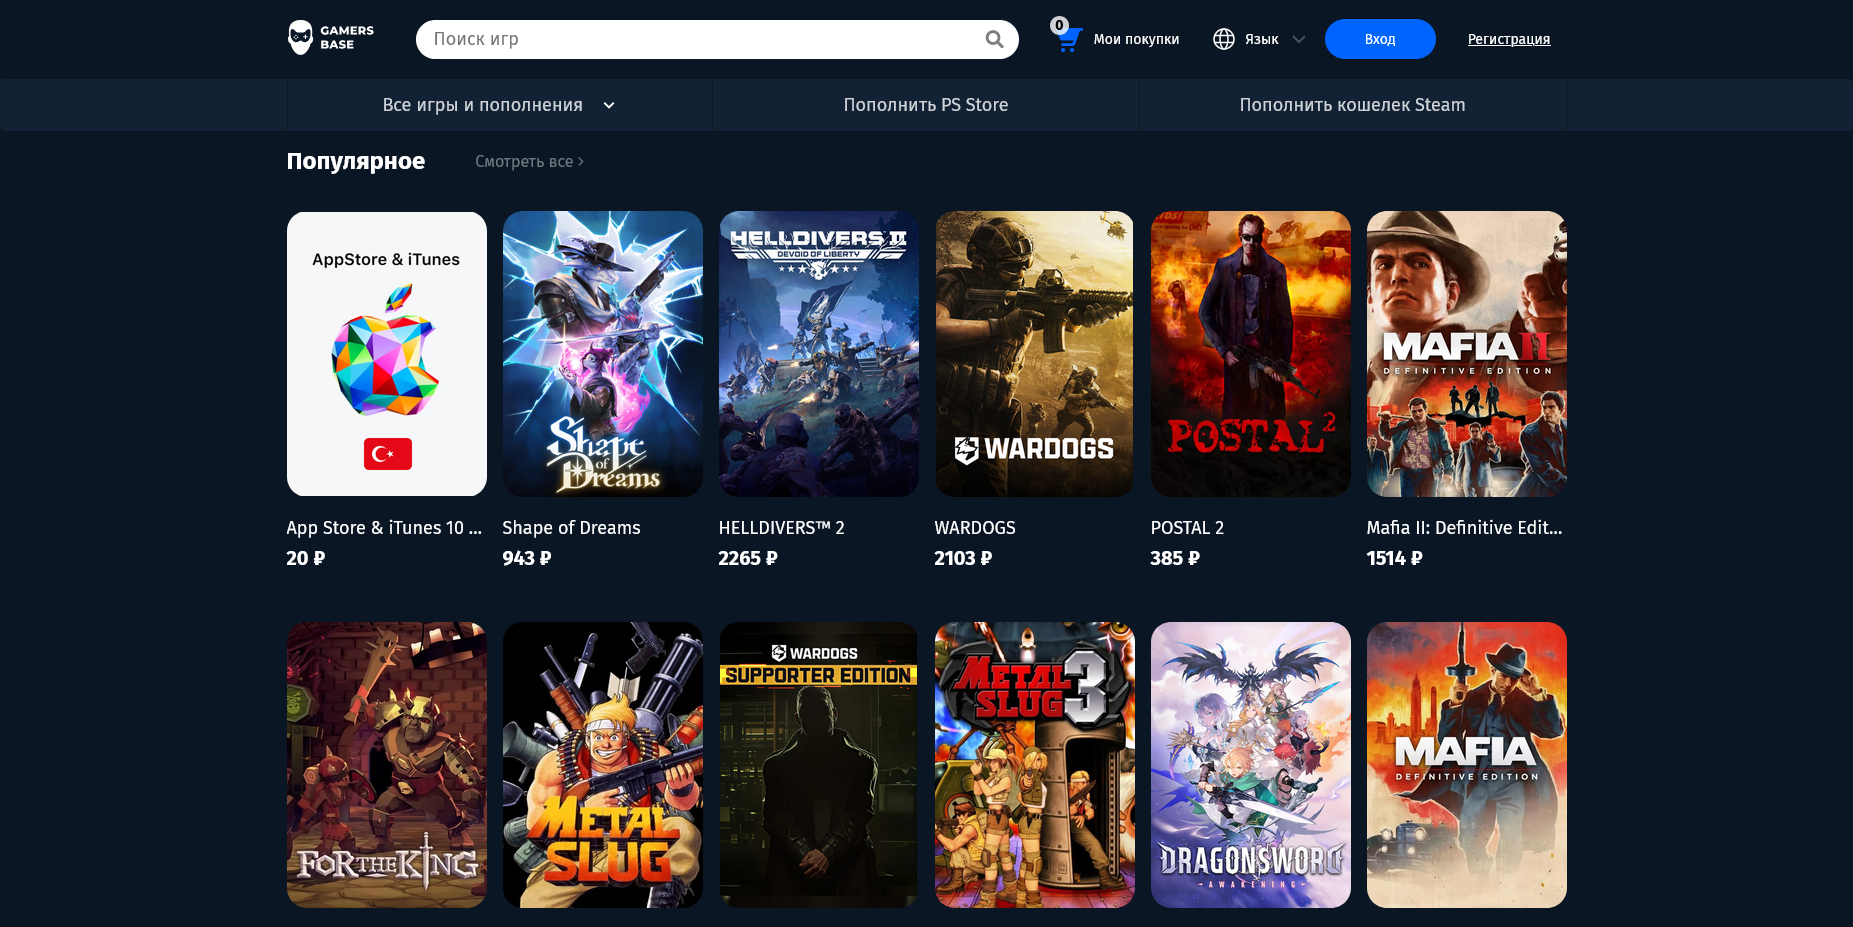Open the shopping cart icon
The image size is (1853, 927).
click(1068, 40)
